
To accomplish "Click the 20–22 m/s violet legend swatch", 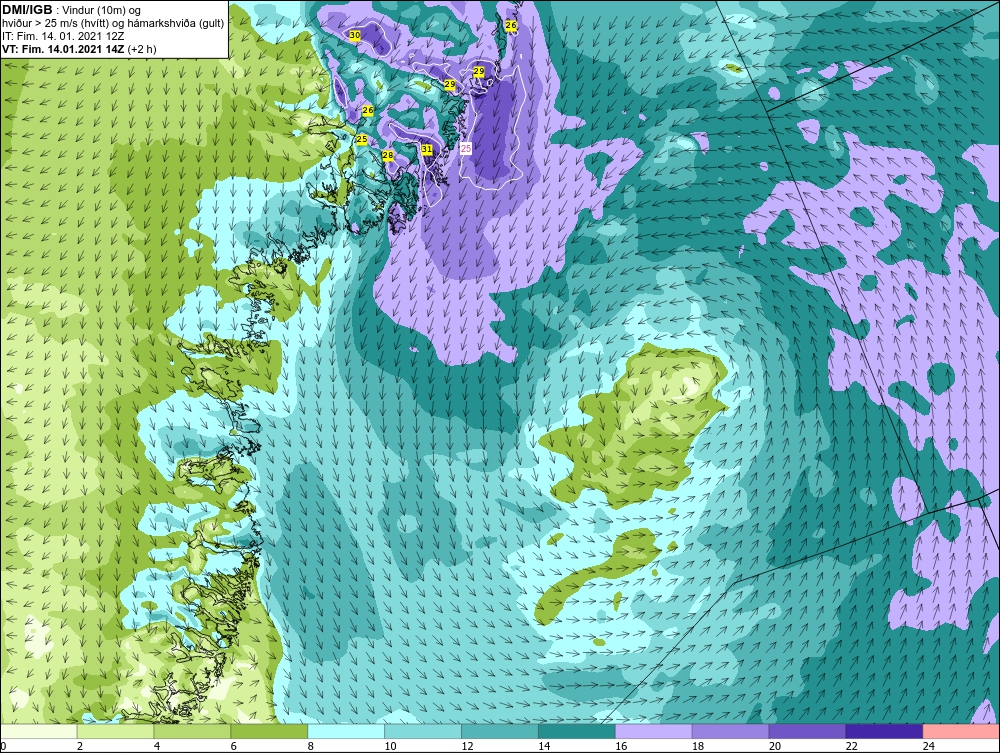I will [807, 731].
